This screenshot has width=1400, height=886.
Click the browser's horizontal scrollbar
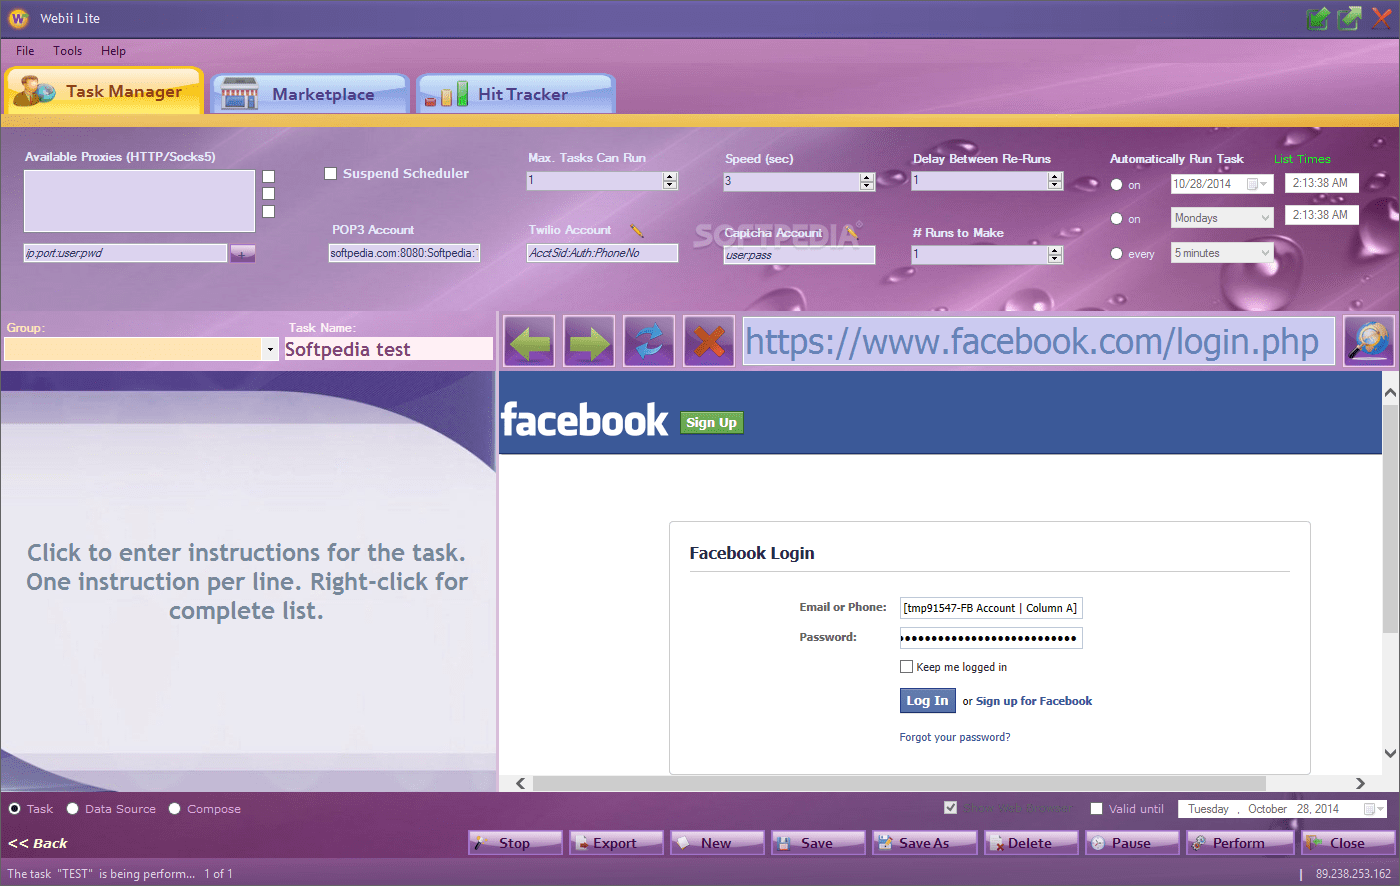(x=898, y=783)
